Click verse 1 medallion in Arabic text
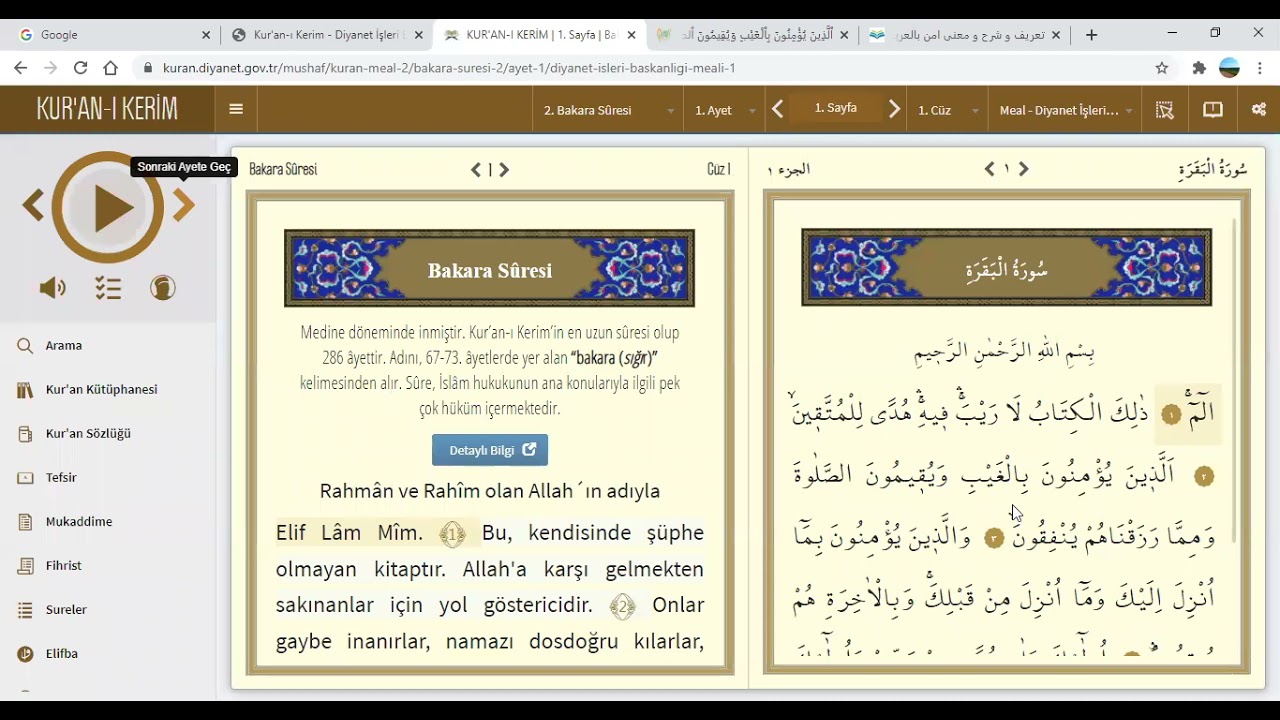 tap(1171, 414)
